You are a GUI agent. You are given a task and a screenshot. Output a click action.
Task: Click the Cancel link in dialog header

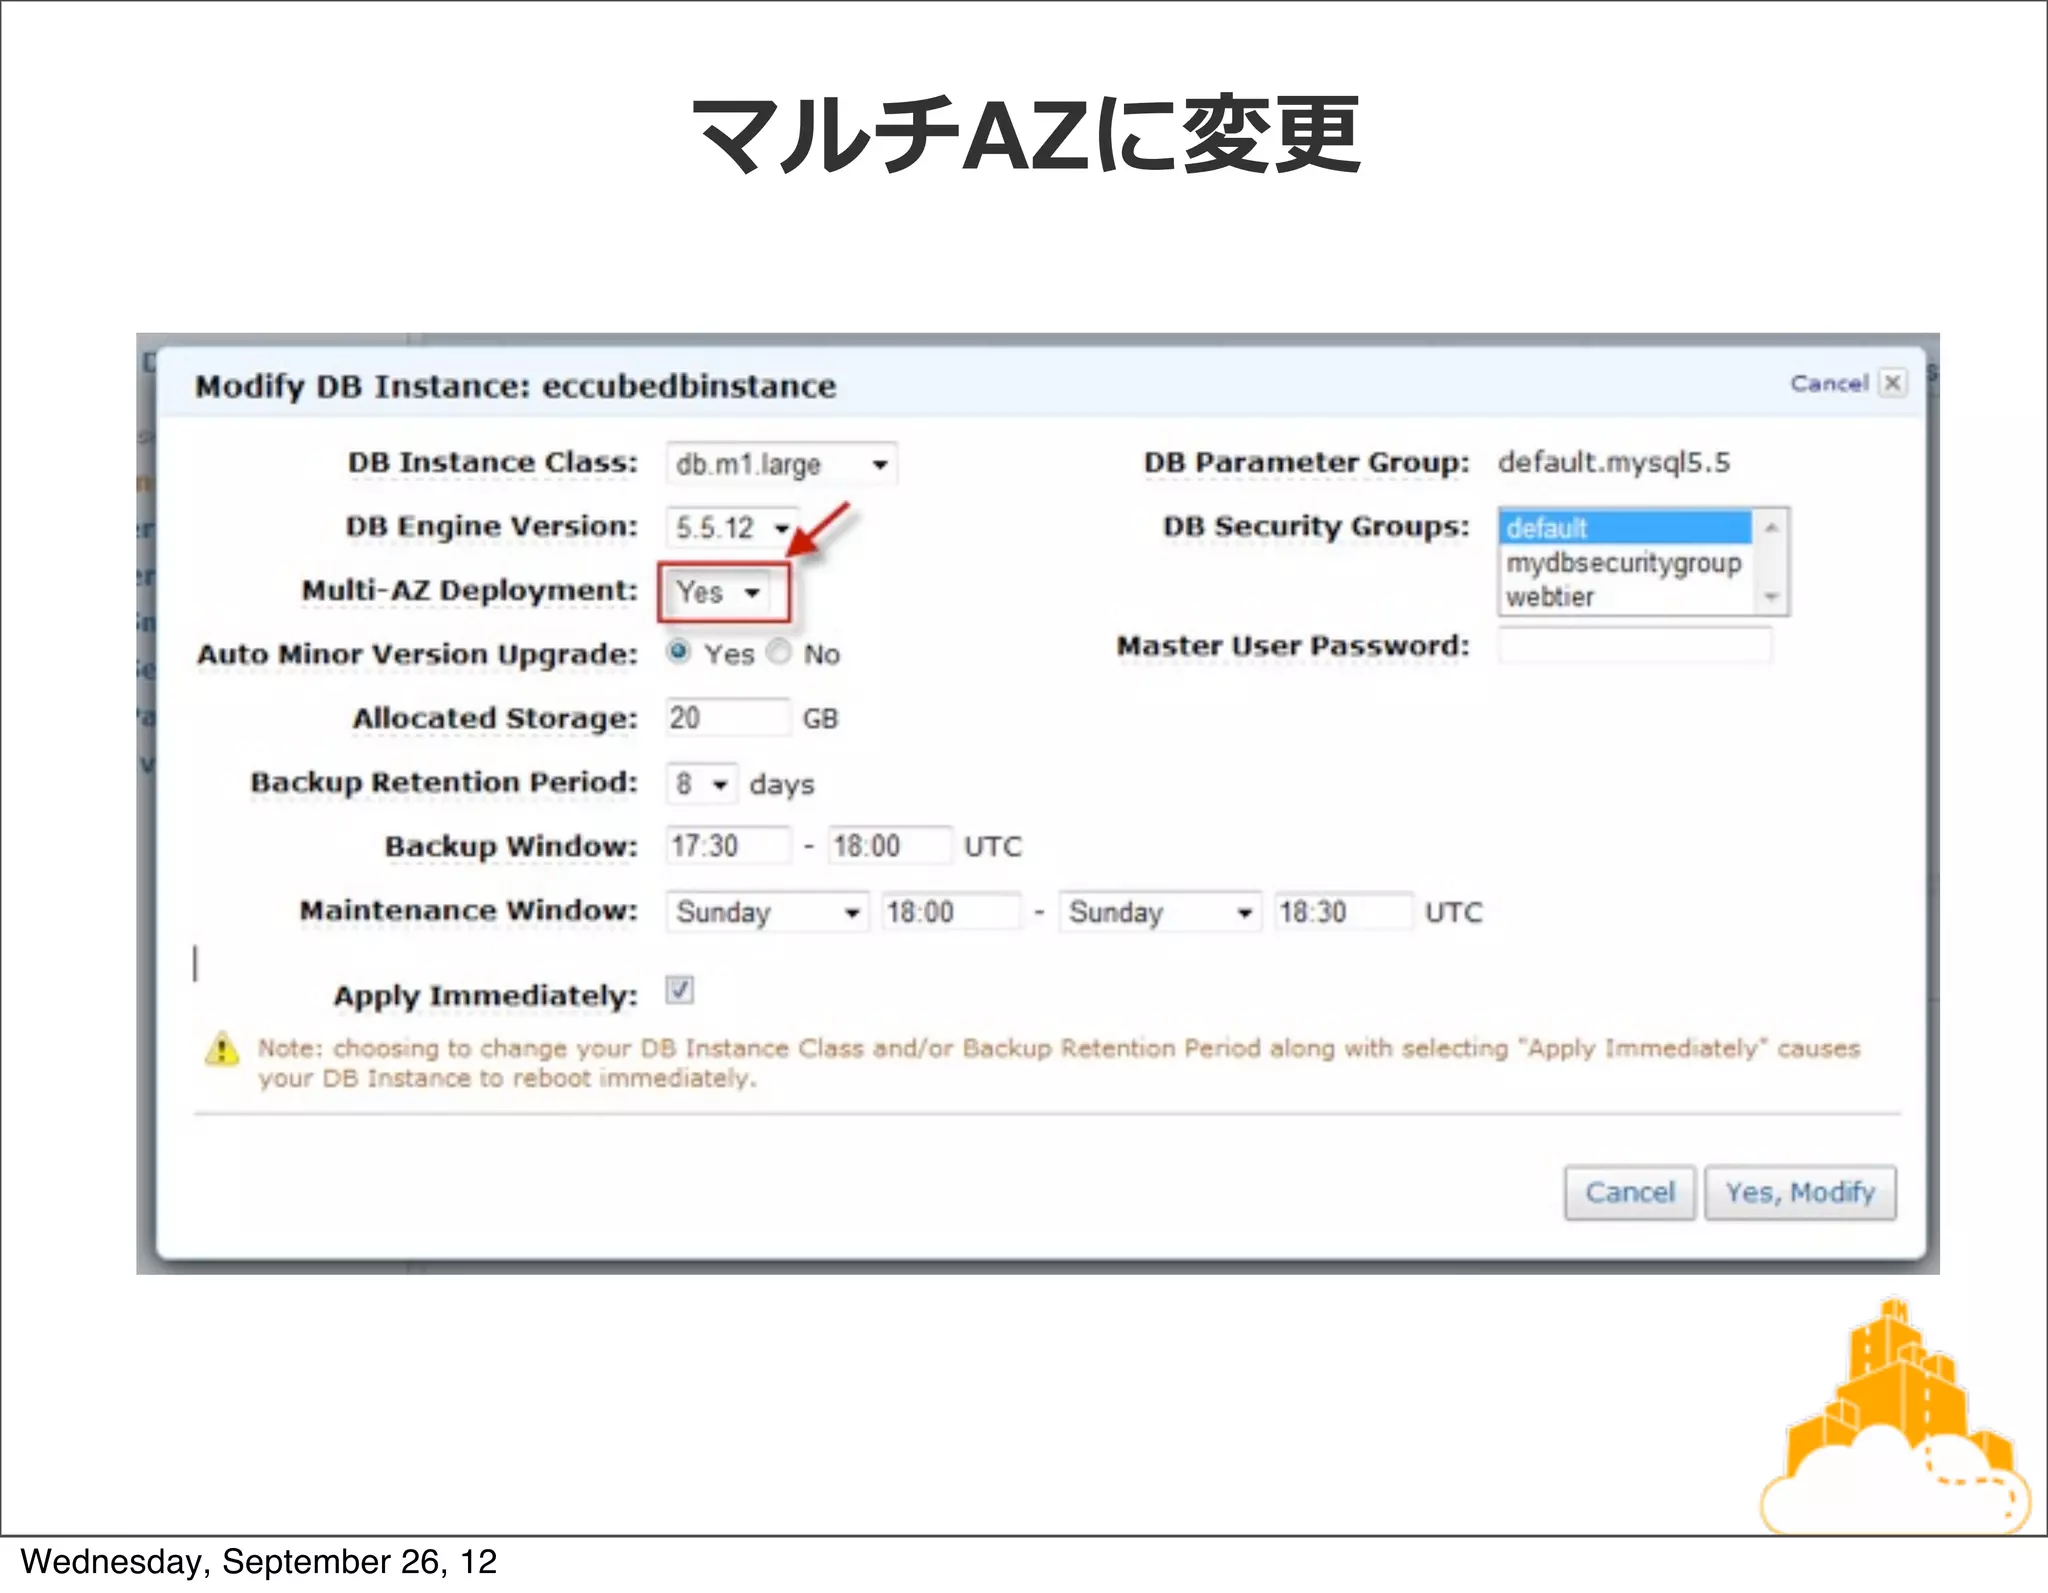point(1828,383)
